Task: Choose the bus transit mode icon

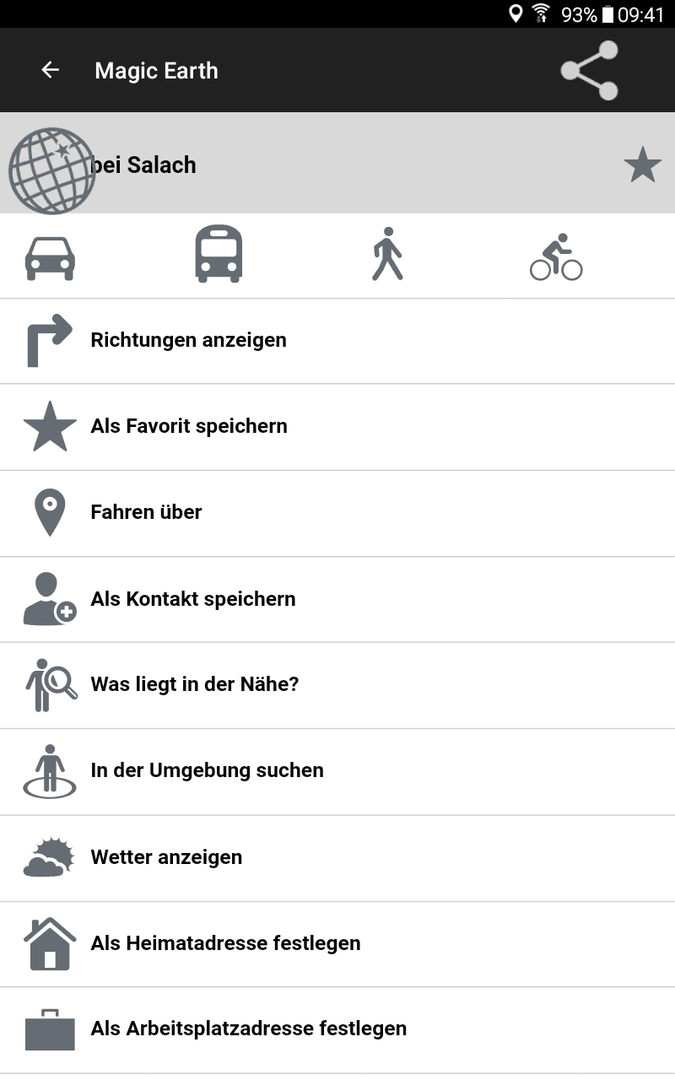Action: 218,253
